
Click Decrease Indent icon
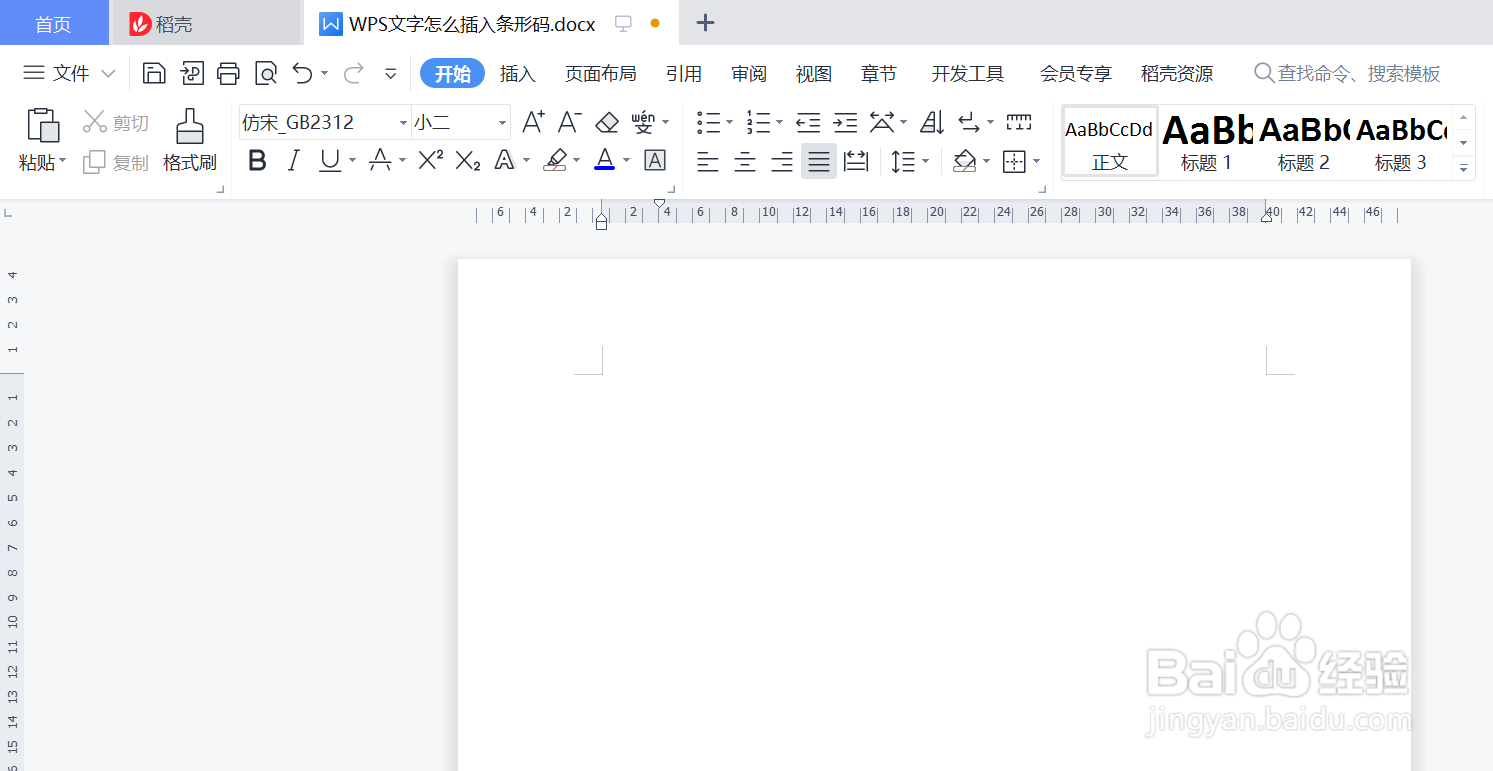[x=808, y=122]
